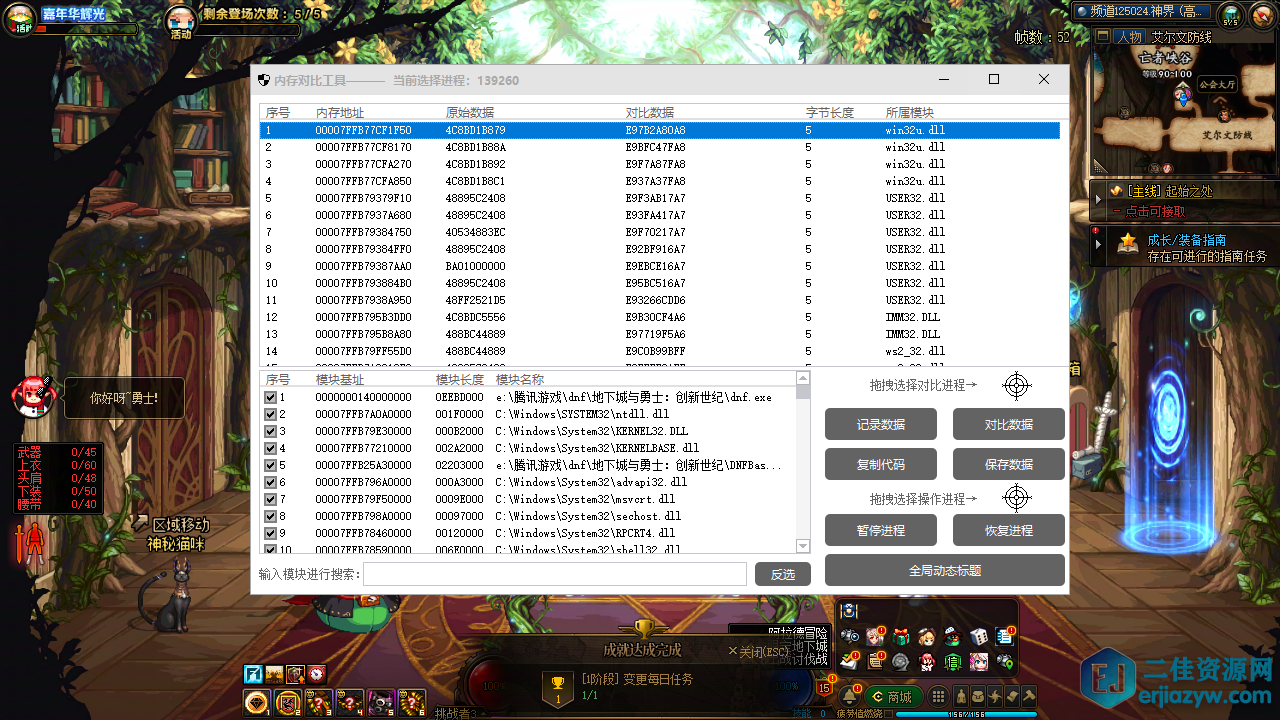
Task: Click the operate-process crosshair target icon
Action: click(1016, 497)
